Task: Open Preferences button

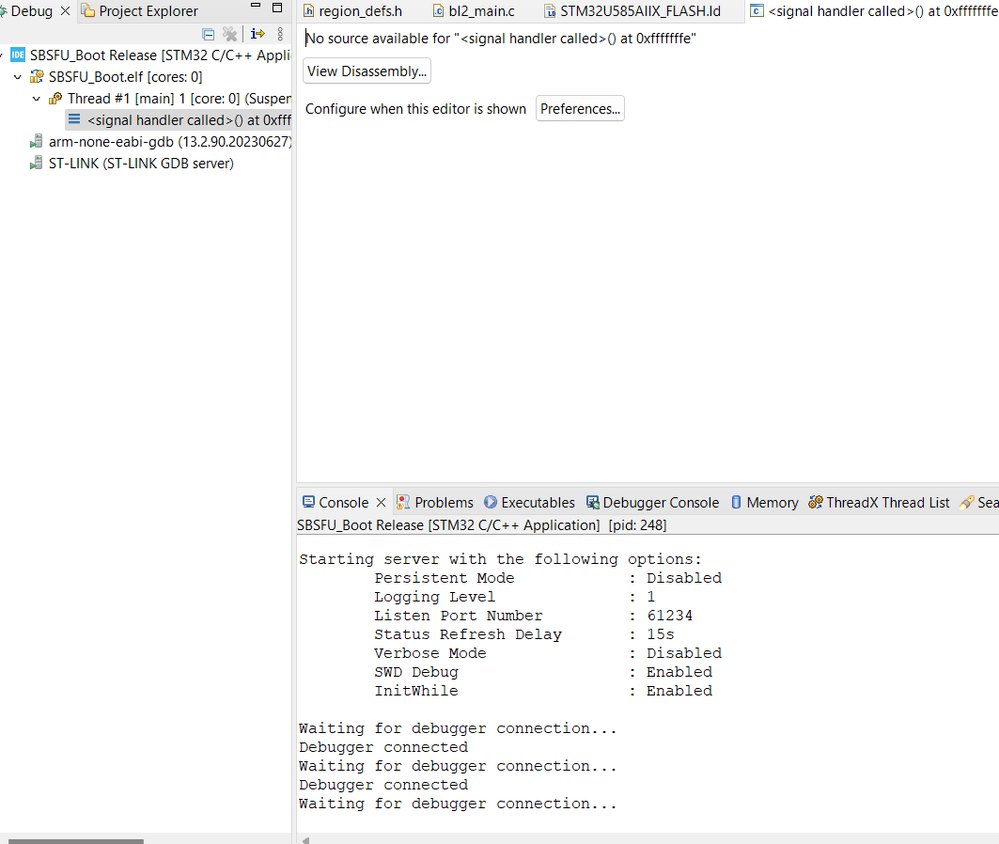Action: (x=580, y=108)
